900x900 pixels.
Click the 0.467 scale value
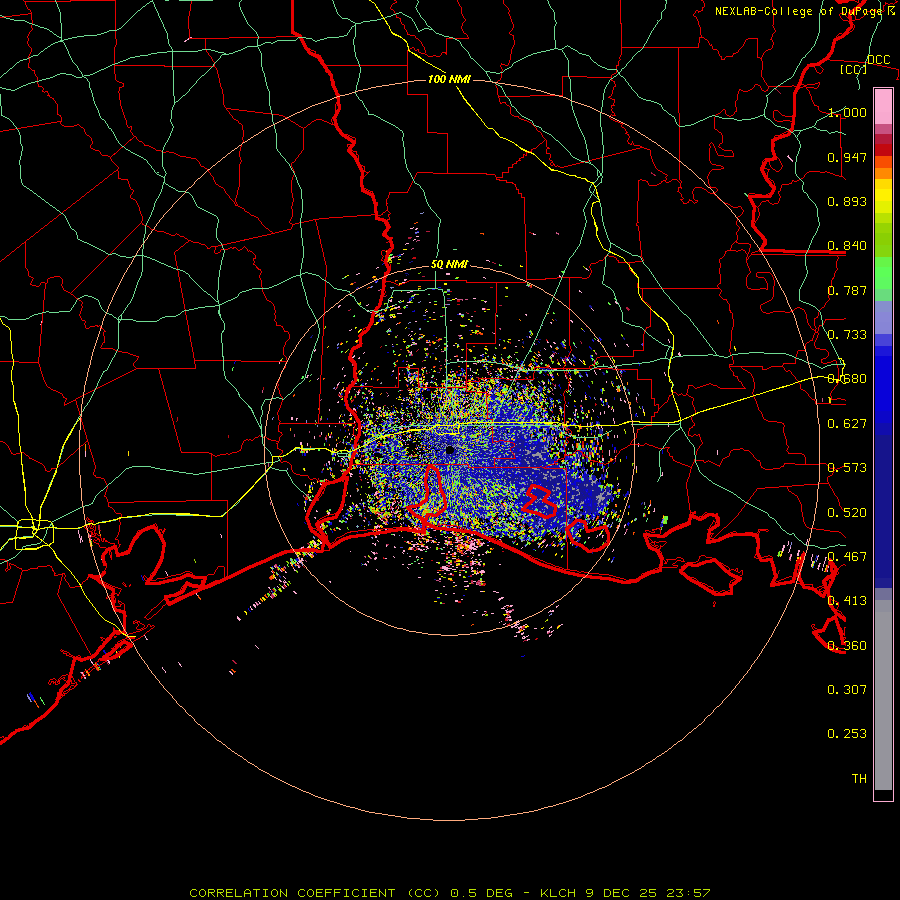click(x=847, y=557)
